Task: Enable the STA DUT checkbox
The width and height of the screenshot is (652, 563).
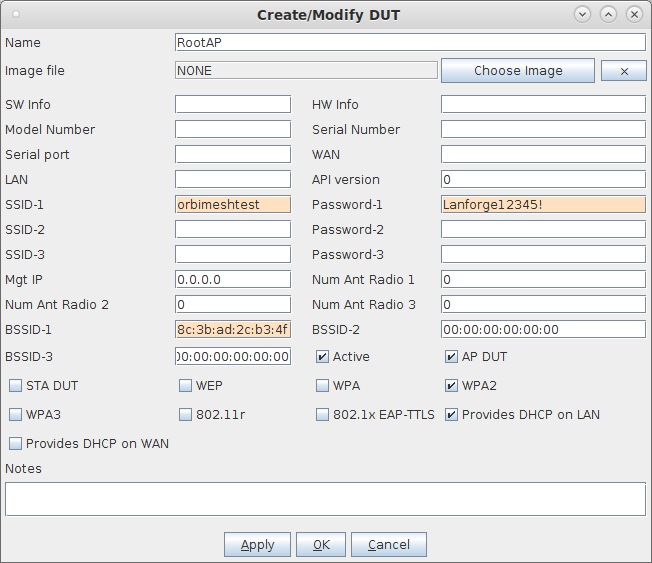Action: (x=16, y=386)
